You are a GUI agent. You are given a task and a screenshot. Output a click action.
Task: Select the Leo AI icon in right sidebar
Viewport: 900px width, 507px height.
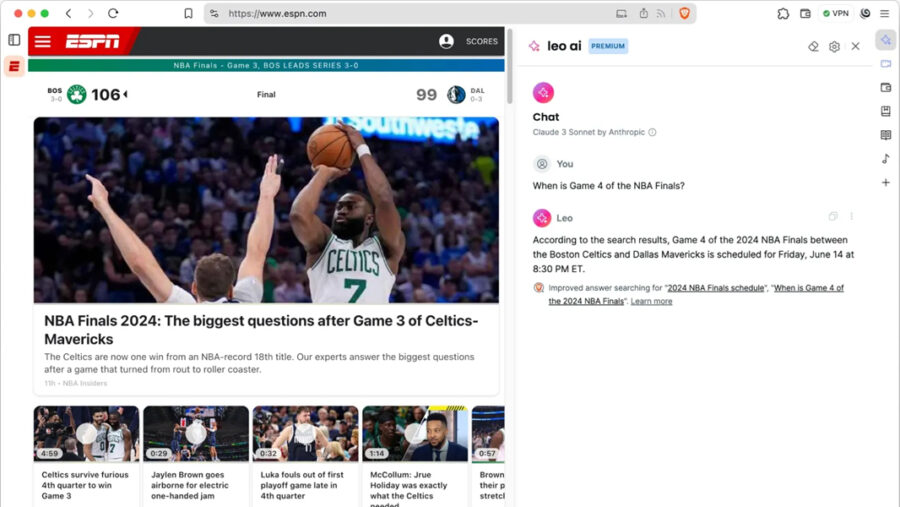886,40
